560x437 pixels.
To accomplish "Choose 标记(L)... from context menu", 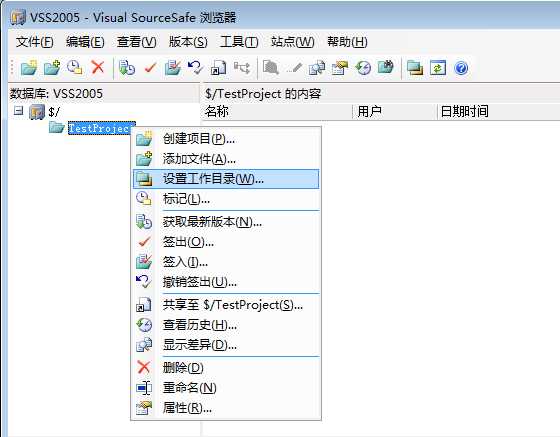I will click(226, 199).
